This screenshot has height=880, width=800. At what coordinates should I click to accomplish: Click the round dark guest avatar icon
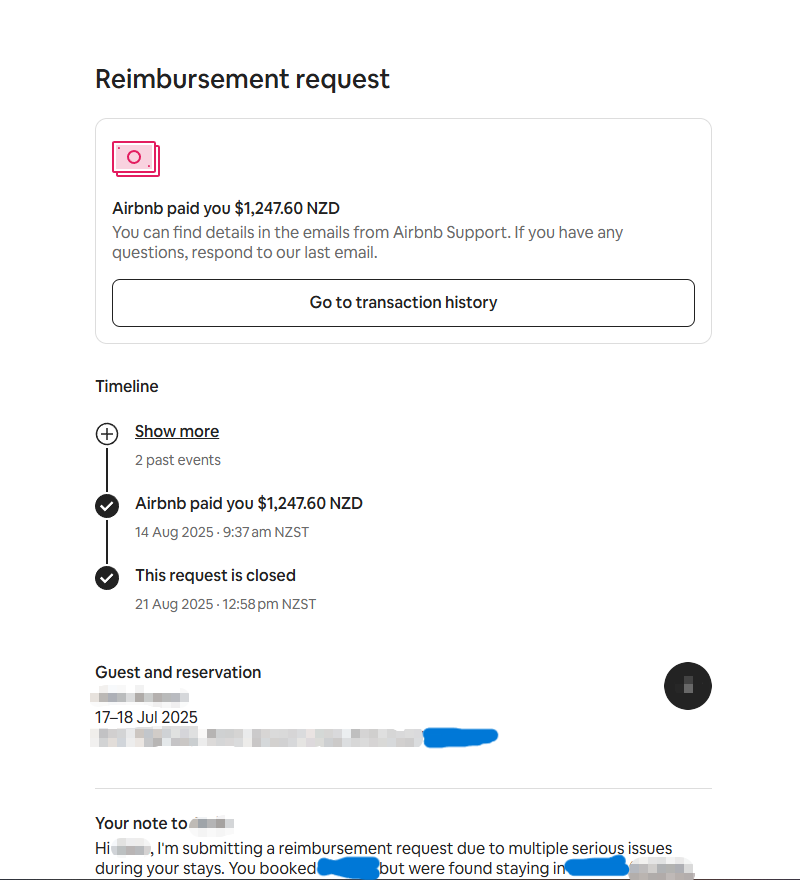pyautogui.click(x=688, y=686)
